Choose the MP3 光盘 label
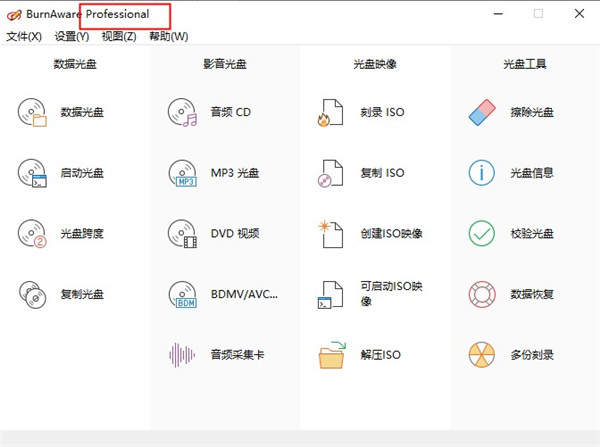600x447 pixels. click(x=235, y=173)
